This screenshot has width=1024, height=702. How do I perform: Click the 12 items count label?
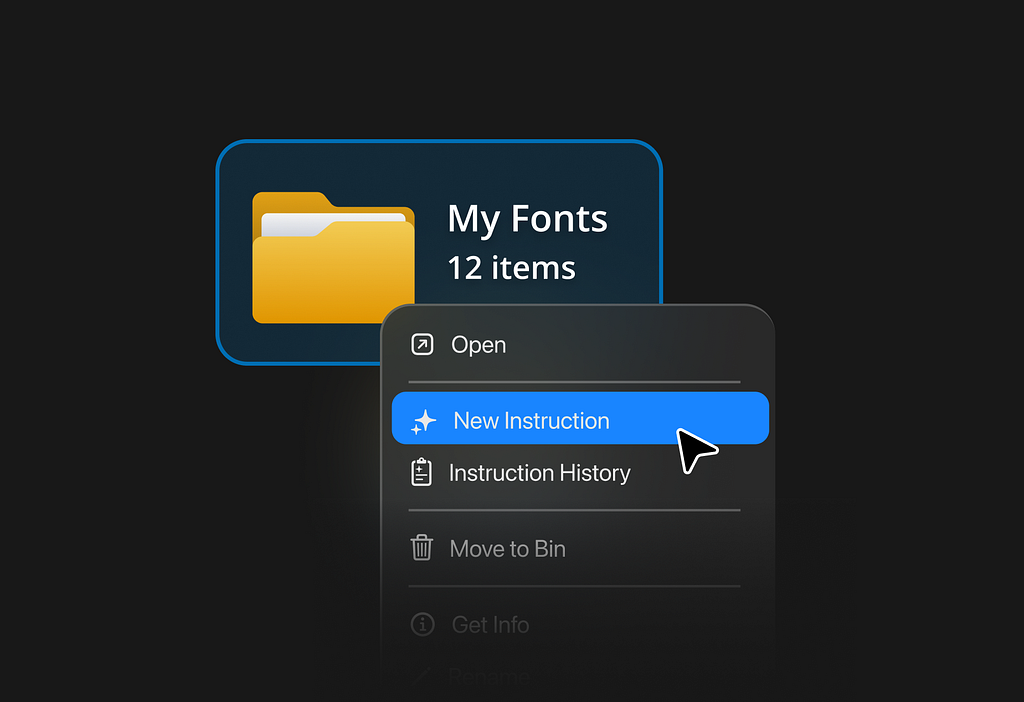pyautogui.click(x=512, y=268)
